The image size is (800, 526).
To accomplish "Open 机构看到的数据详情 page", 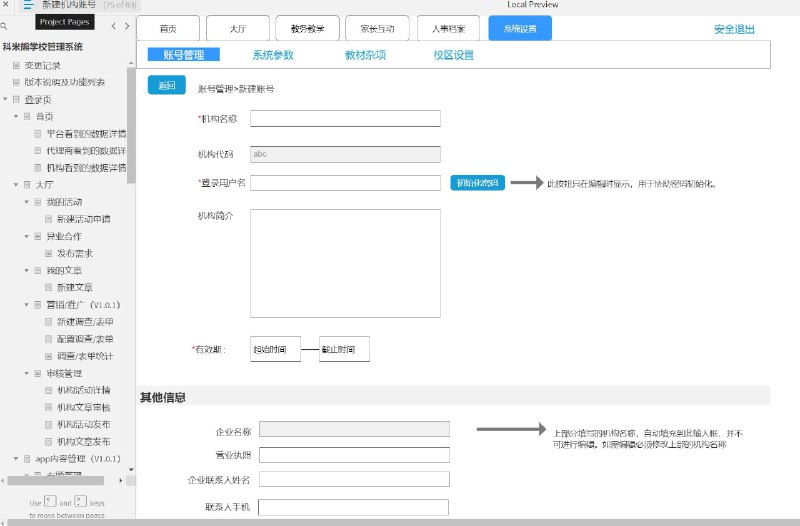I will 86,168.
